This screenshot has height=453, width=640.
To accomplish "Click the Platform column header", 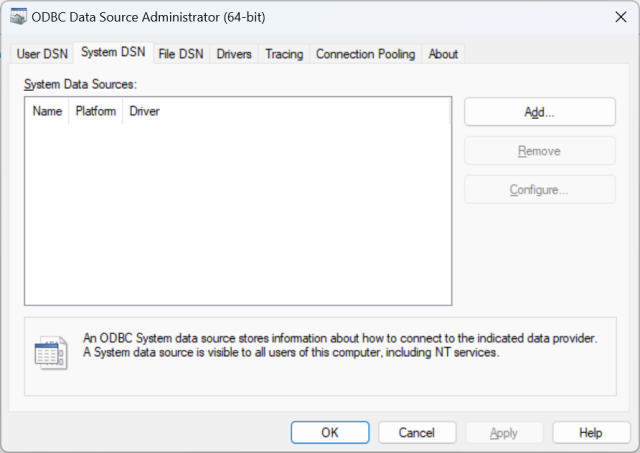I will click(95, 111).
